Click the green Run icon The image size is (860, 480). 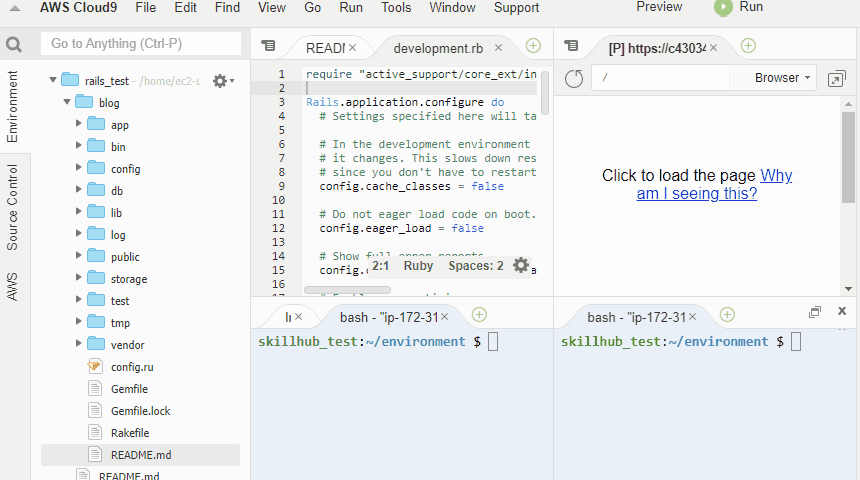[723, 8]
